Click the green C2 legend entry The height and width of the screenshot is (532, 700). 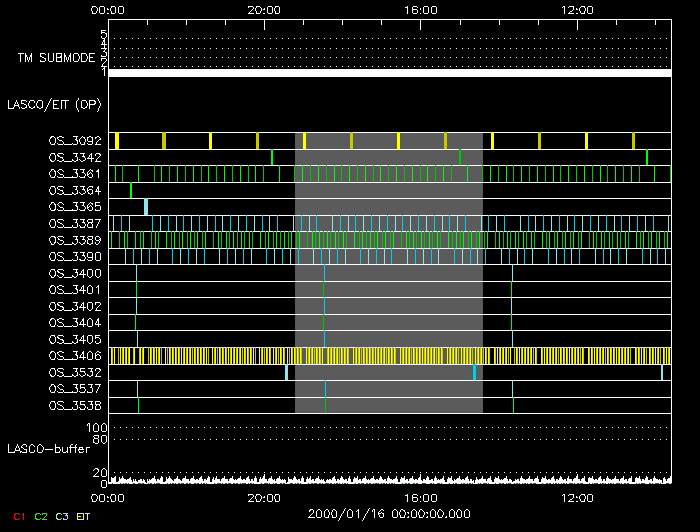coord(40,516)
